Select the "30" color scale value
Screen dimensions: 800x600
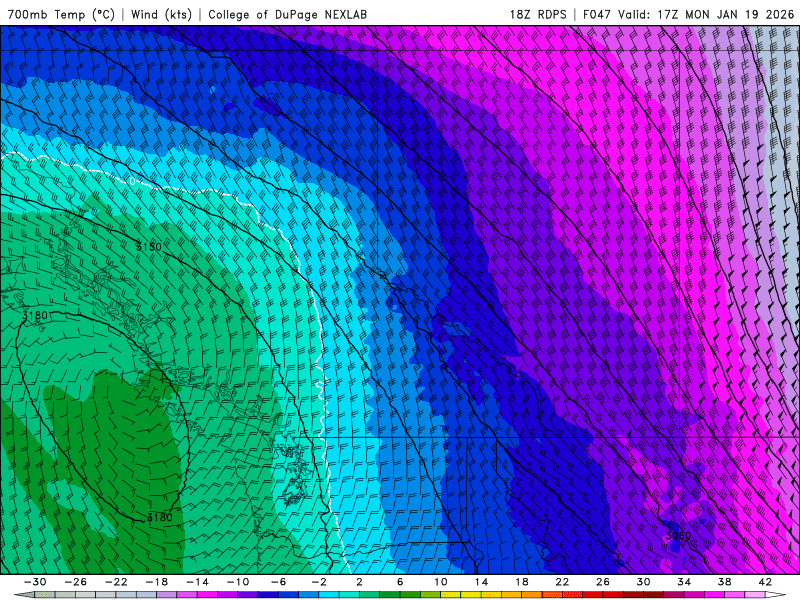[x=643, y=582]
